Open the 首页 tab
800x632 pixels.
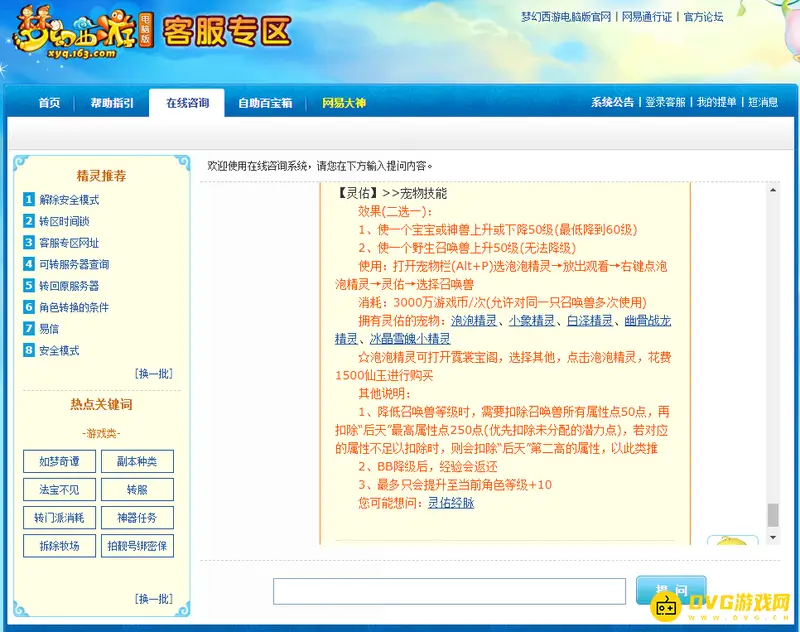[49, 103]
